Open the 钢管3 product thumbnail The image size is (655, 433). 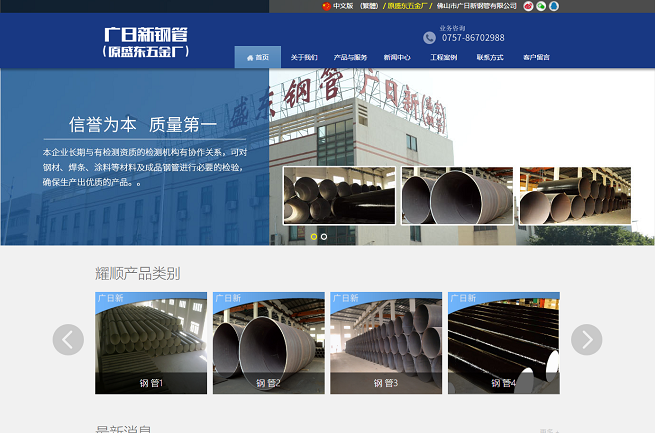coord(386,343)
